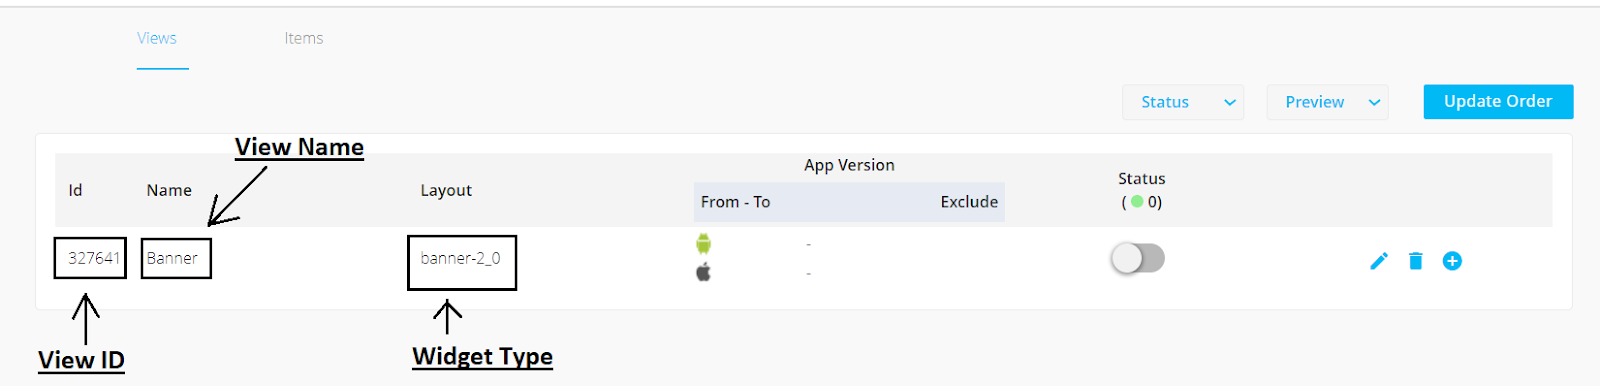Select the Banner view name
The image size is (1600, 386).
(172, 258)
